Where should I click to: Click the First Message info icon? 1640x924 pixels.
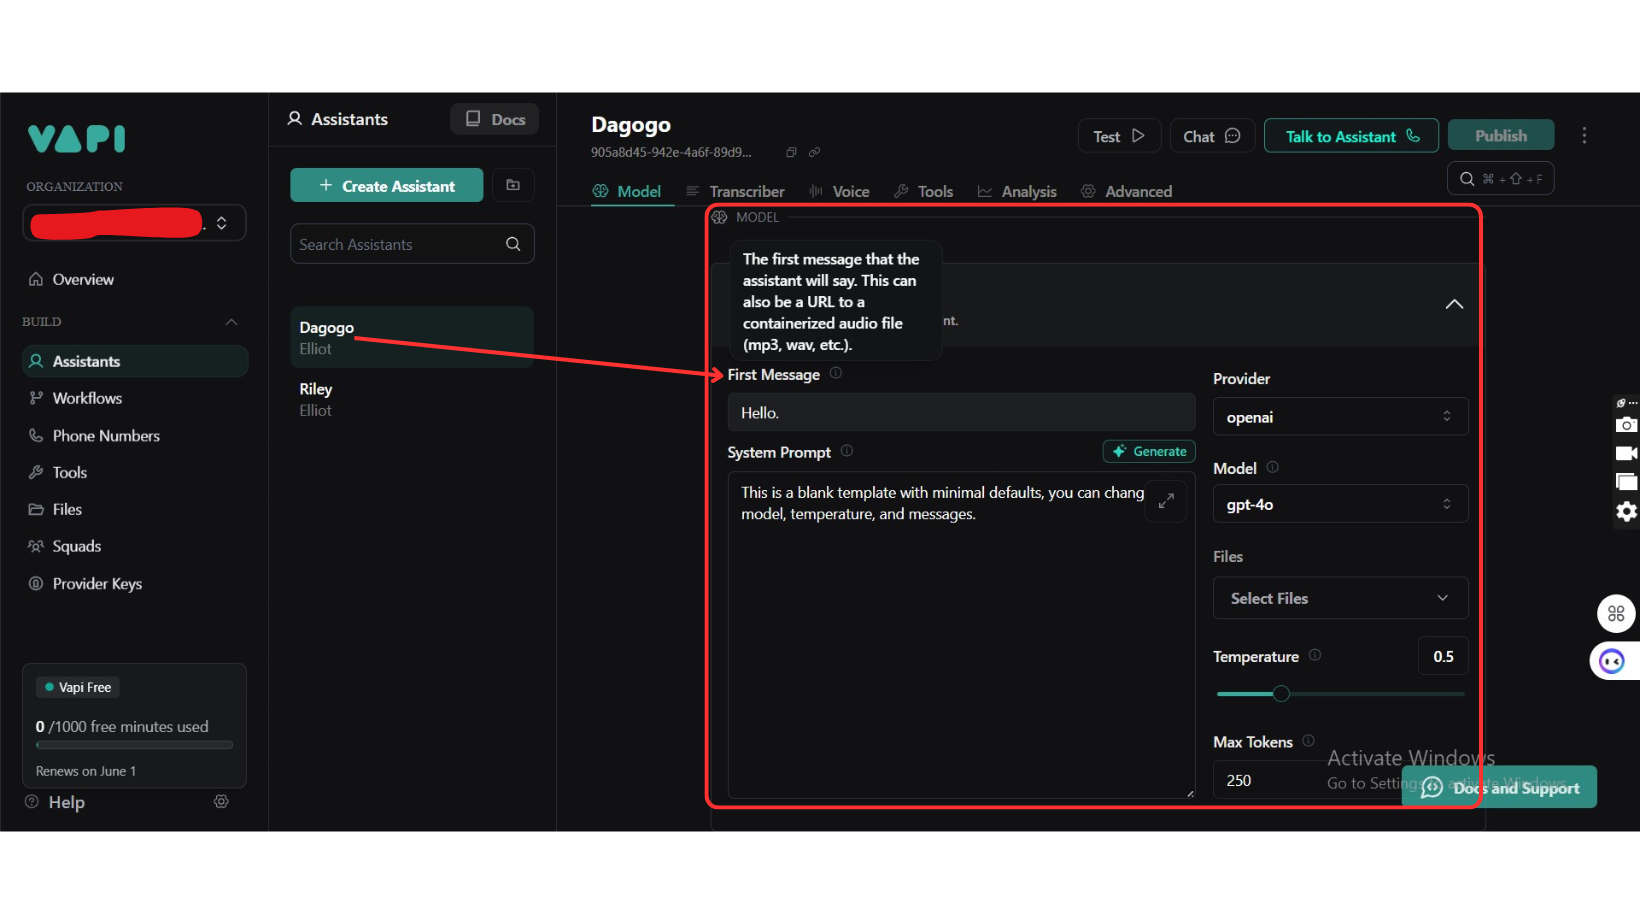click(x=836, y=373)
